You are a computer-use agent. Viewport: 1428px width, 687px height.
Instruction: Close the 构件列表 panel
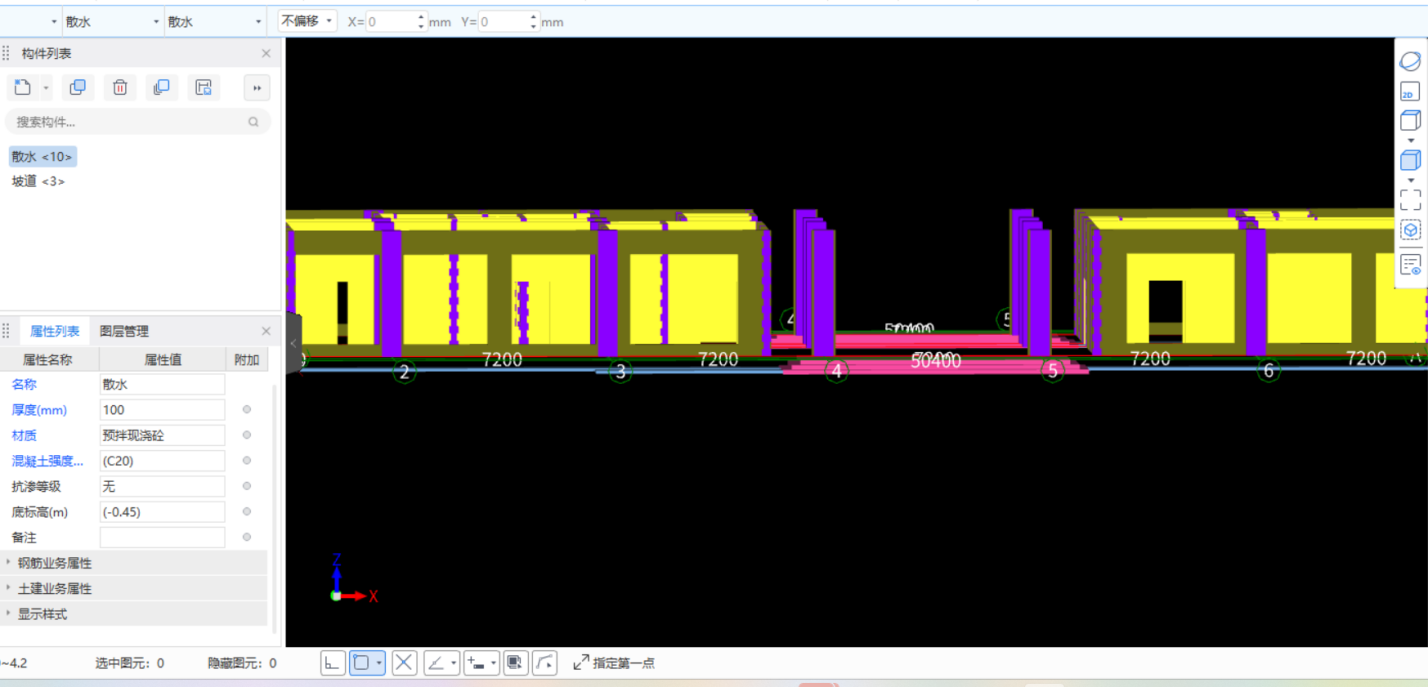[266, 54]
